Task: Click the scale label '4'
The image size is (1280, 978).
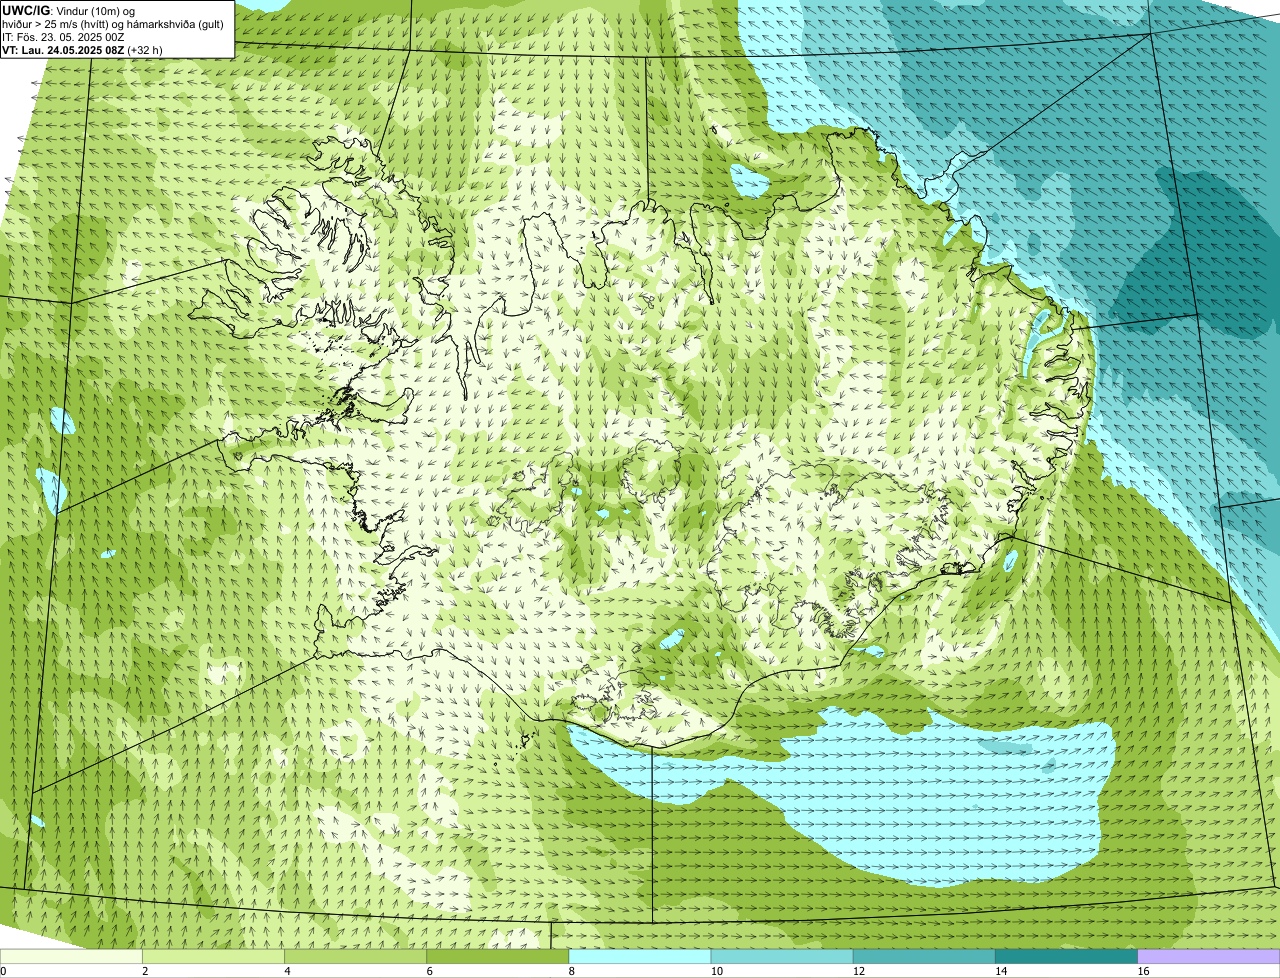Action: pyautogui.click(x=287, y=971)
